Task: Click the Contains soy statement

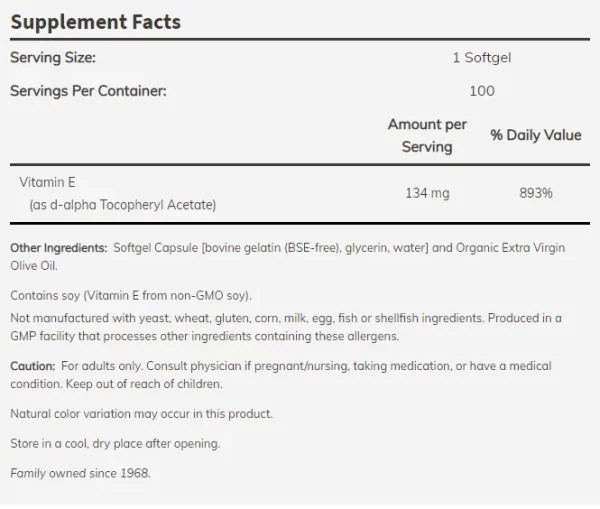Action: 131,295
